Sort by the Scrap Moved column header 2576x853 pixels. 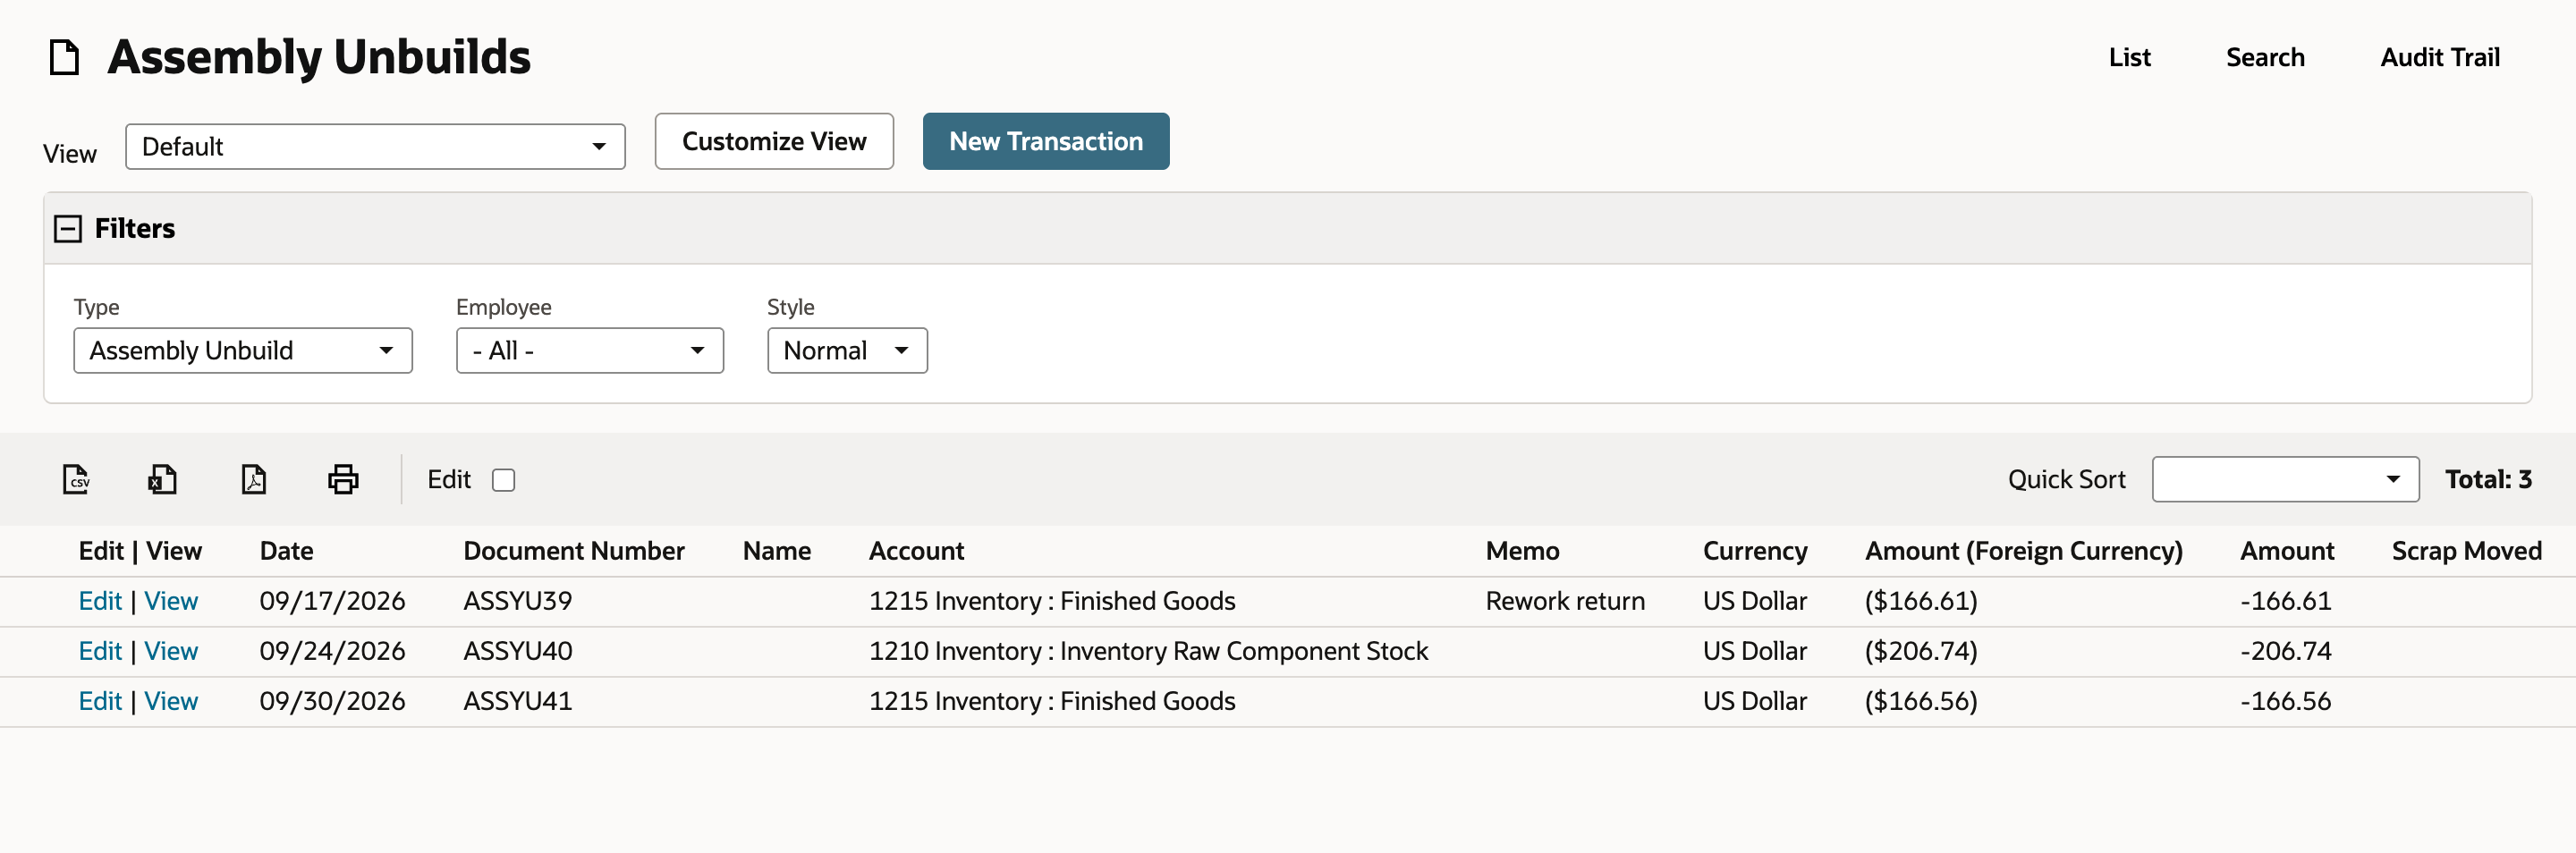(x=2466, y=551)
